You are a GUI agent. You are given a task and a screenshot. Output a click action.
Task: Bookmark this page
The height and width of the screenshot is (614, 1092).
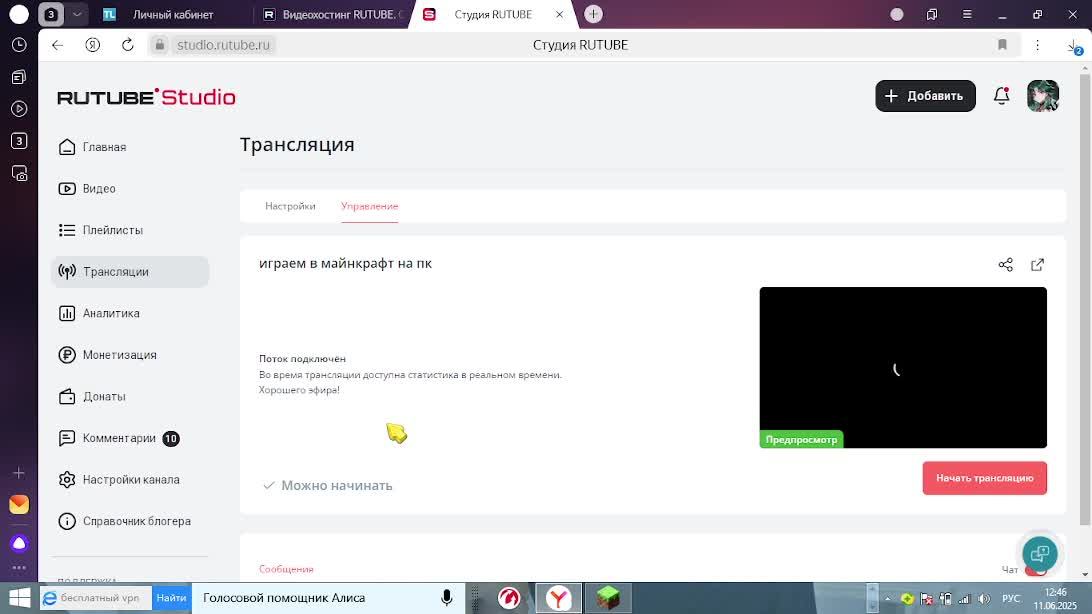(x=1002, y=45)
